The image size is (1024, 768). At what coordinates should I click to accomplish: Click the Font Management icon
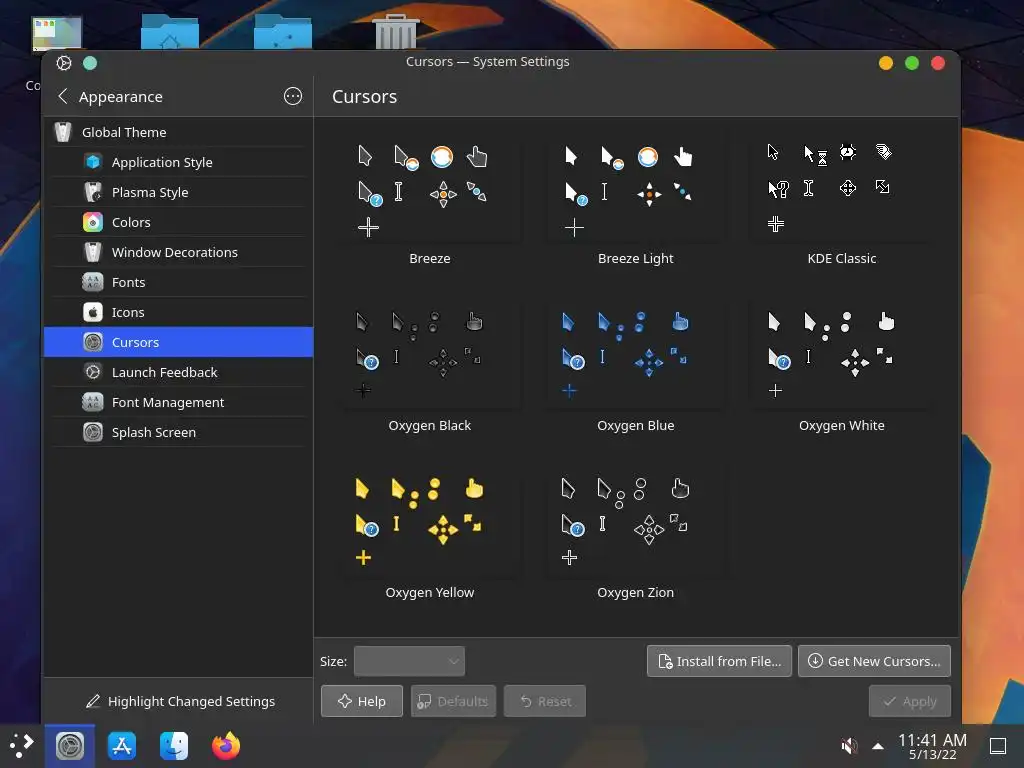coord(93,402)
